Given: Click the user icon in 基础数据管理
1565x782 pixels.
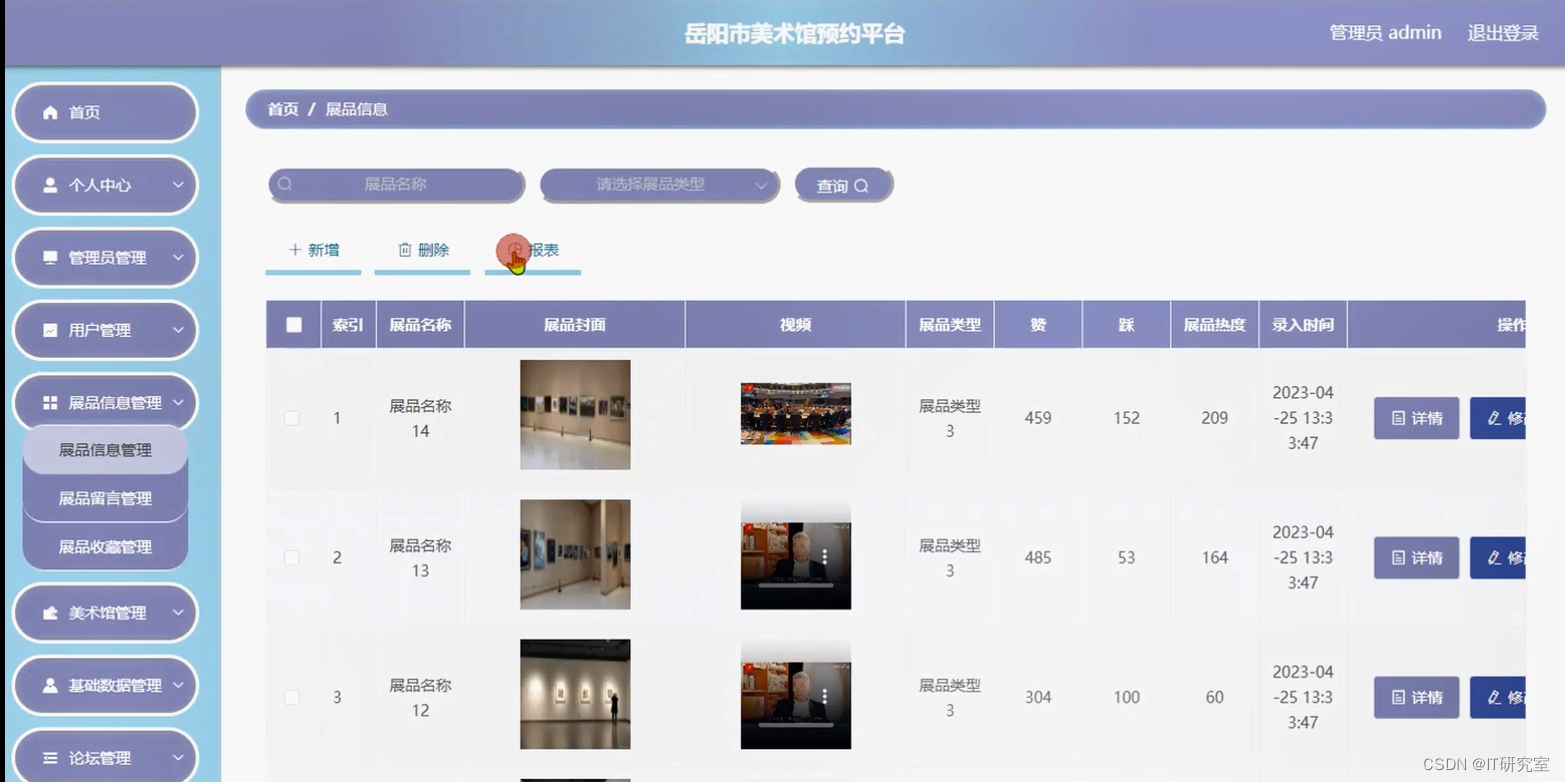Looking at the screenshot, I should [50, 686].
